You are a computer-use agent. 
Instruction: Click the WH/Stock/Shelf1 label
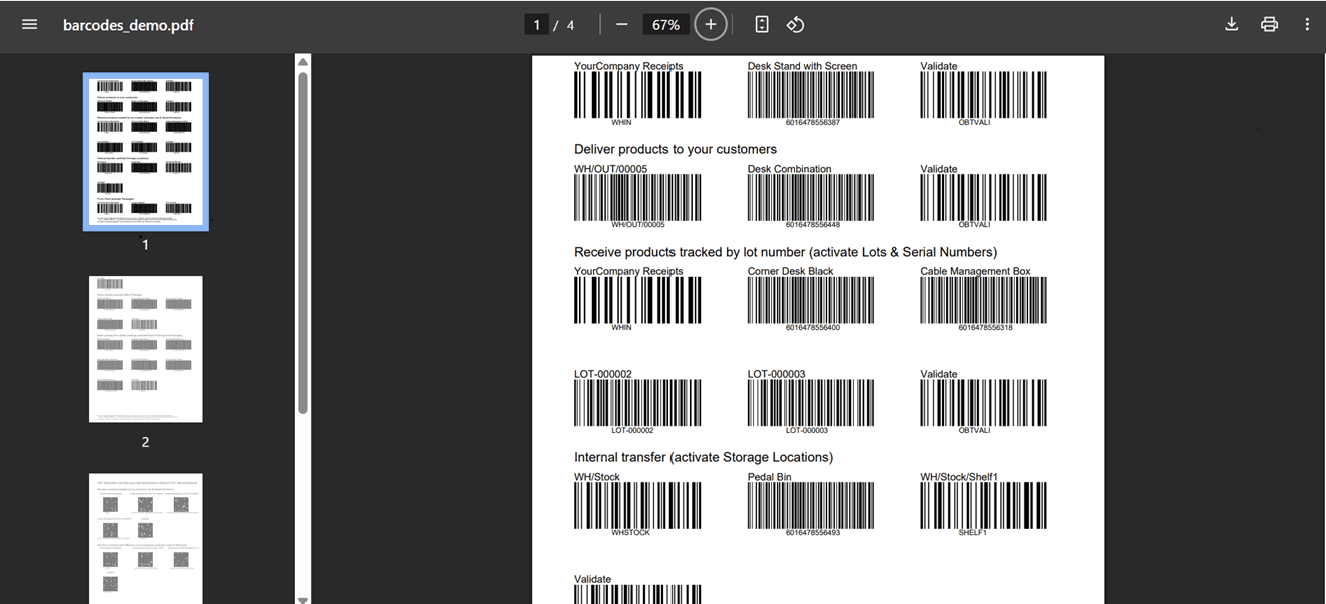pos(959,477)
